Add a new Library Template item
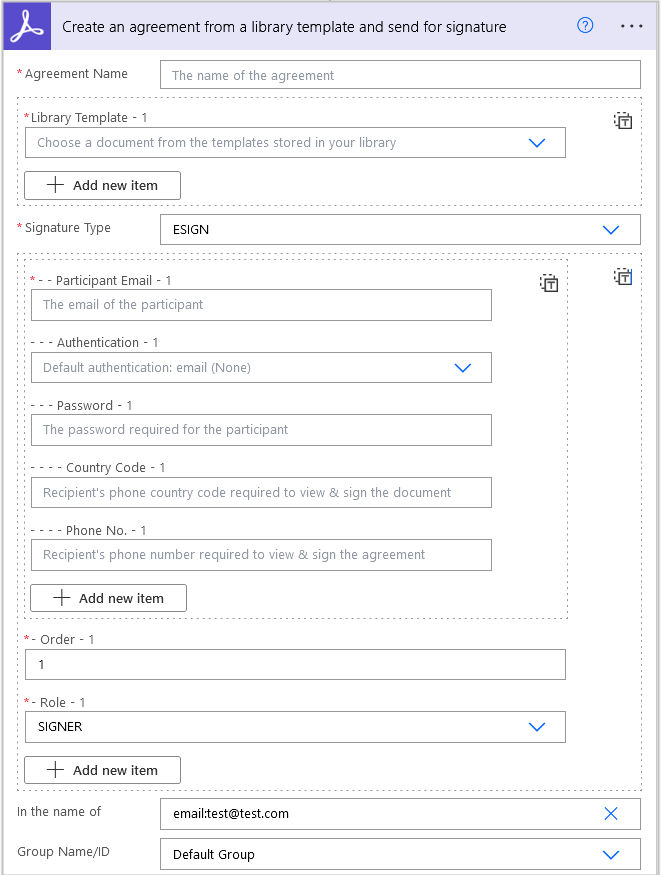 tap(101, 185)
